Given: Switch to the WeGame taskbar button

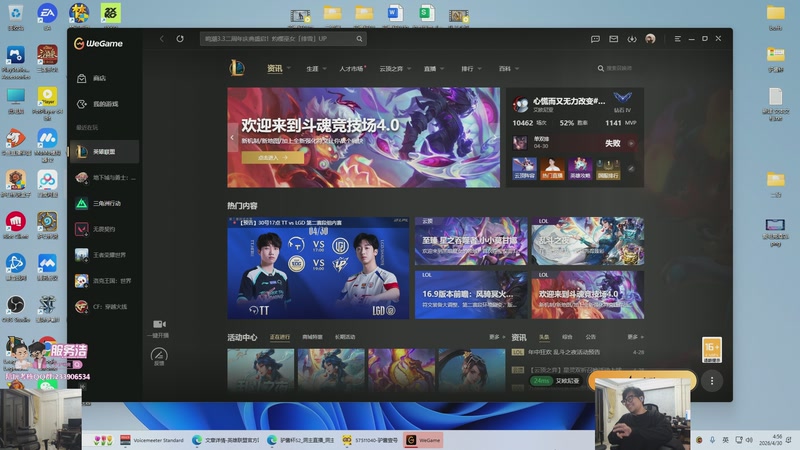Looking at the screenshot, I should click(423, 440).
